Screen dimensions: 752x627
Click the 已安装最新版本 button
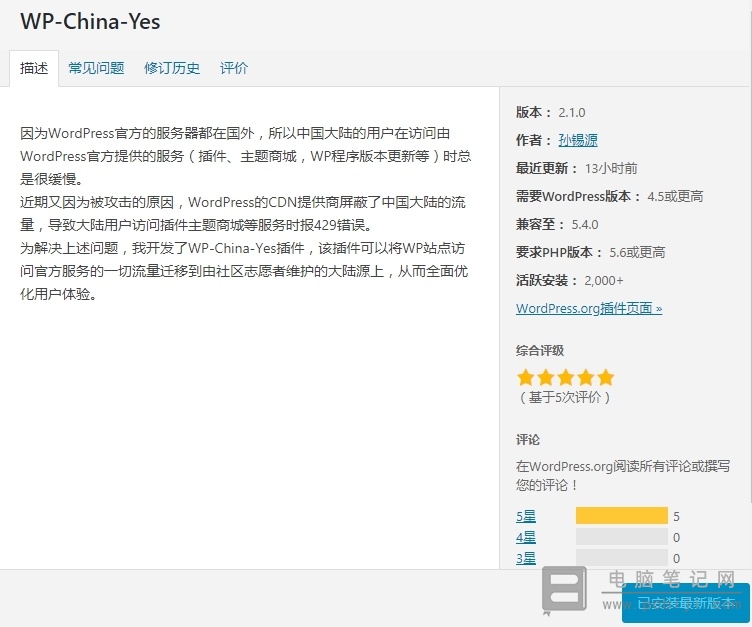[686, 603]
